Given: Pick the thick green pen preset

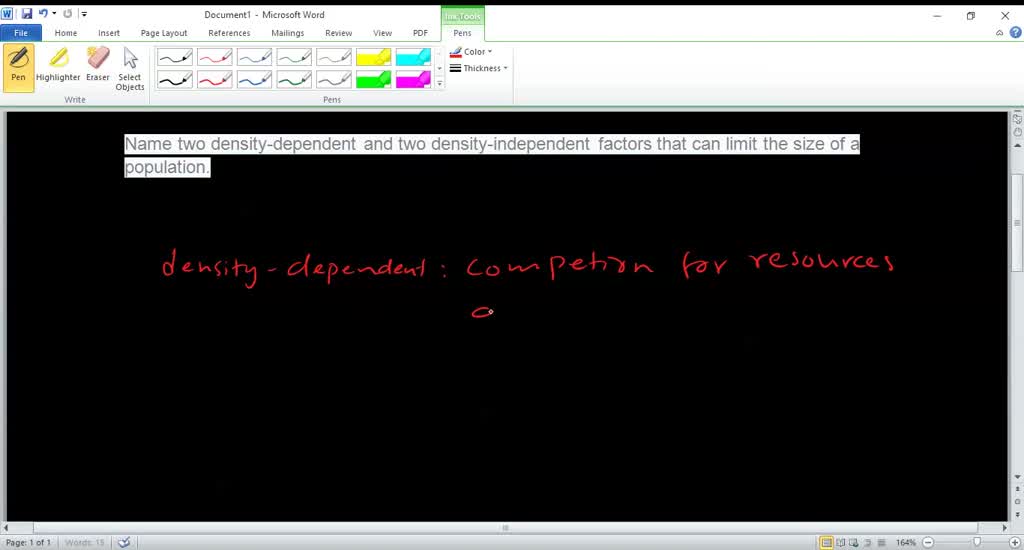Looking at the screenshot, I should 295,80.
